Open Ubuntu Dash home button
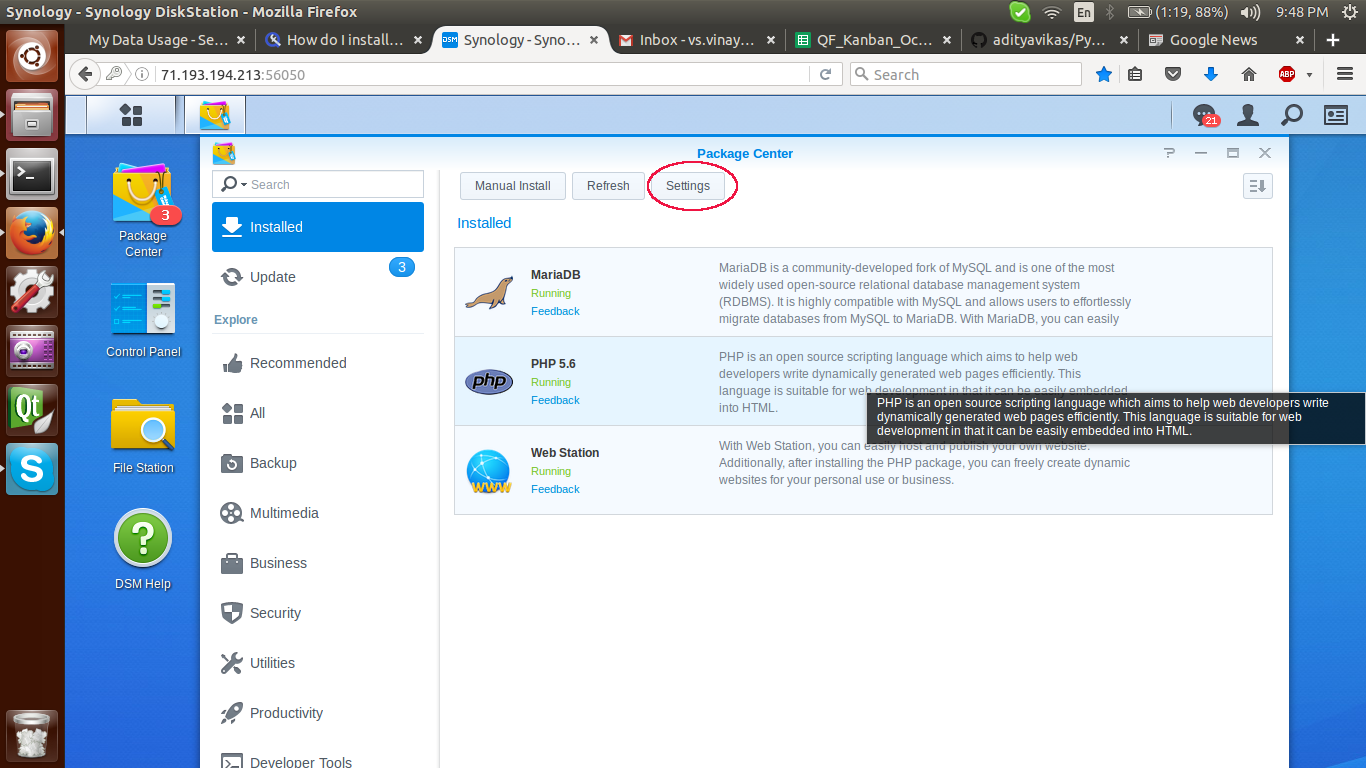Screen dimensions: 1366x768 pyautogui.click(x=32, y=55)
